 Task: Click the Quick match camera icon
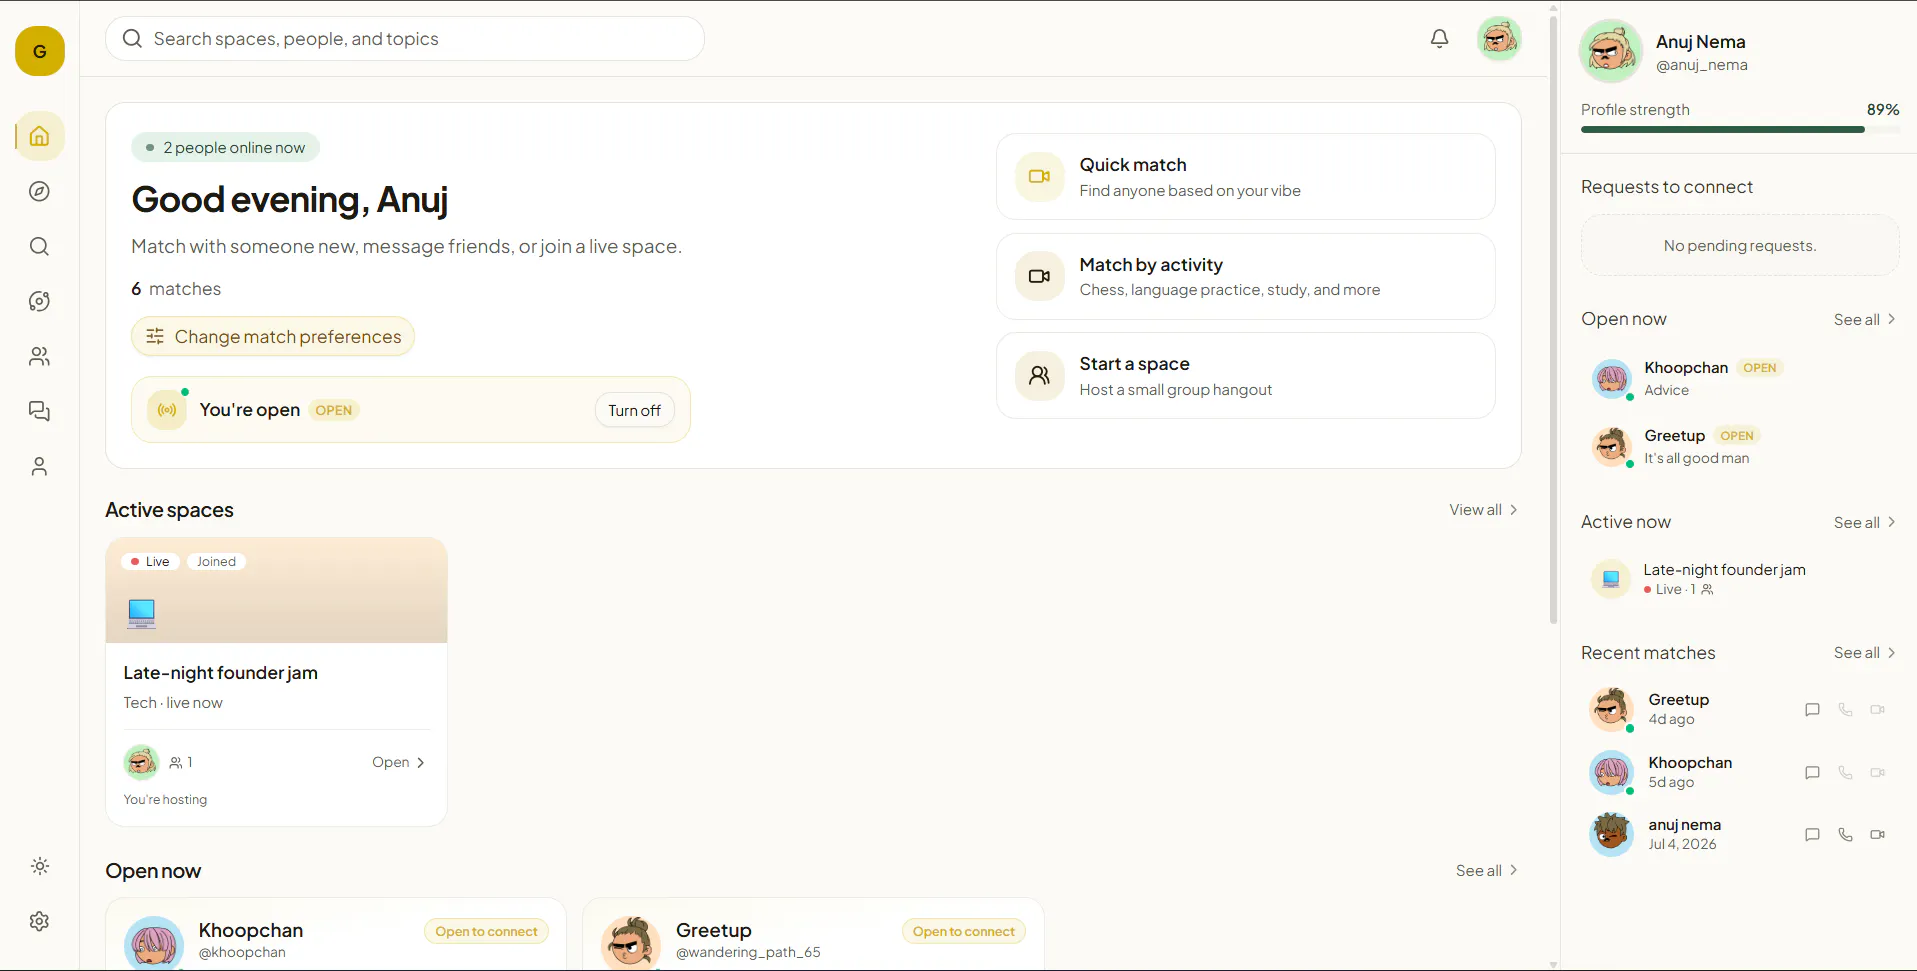pos(1040,177)
